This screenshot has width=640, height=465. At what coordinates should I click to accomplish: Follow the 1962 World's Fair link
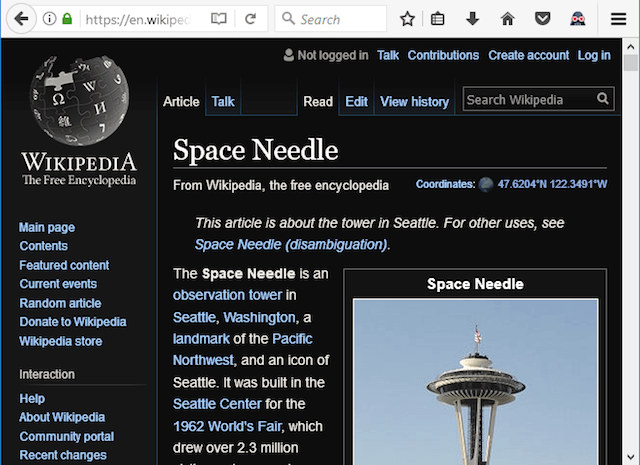227,427
